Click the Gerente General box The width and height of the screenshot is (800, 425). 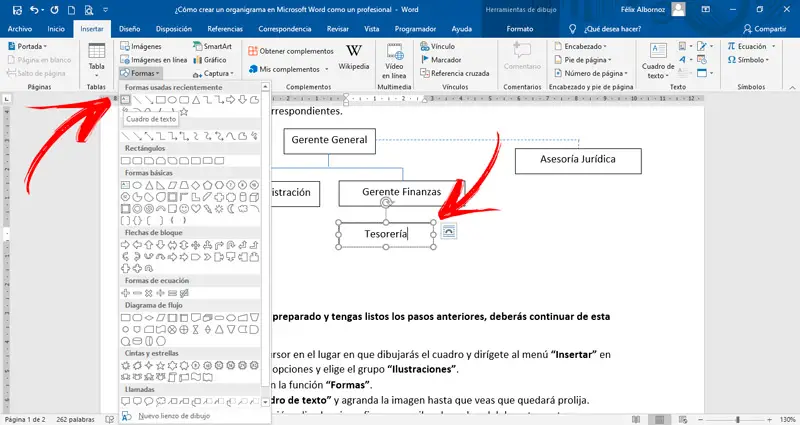330,141
